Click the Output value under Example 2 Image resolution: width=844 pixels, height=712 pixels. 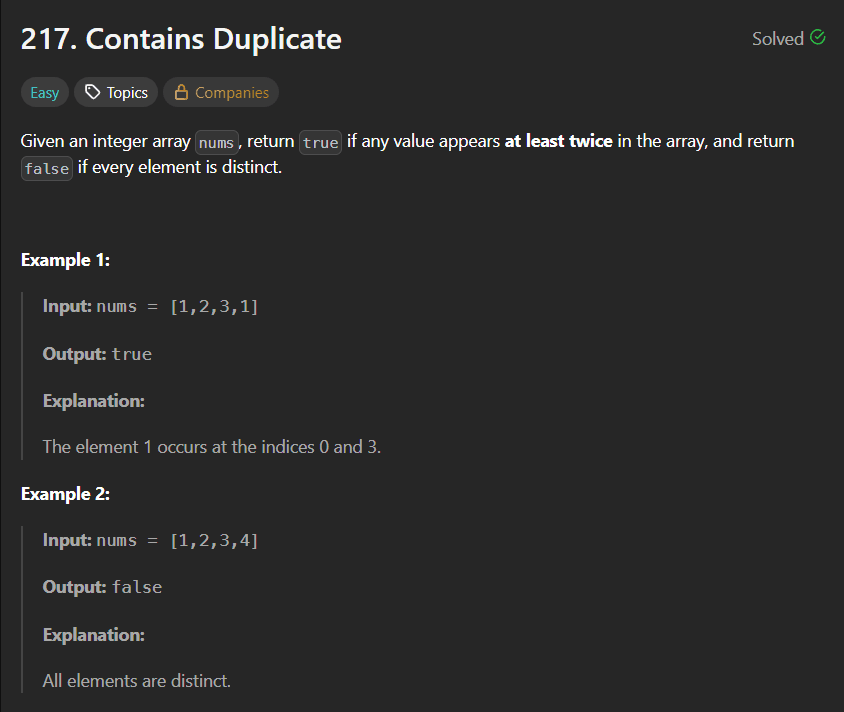pyautogui.click(x=137, y=587)
